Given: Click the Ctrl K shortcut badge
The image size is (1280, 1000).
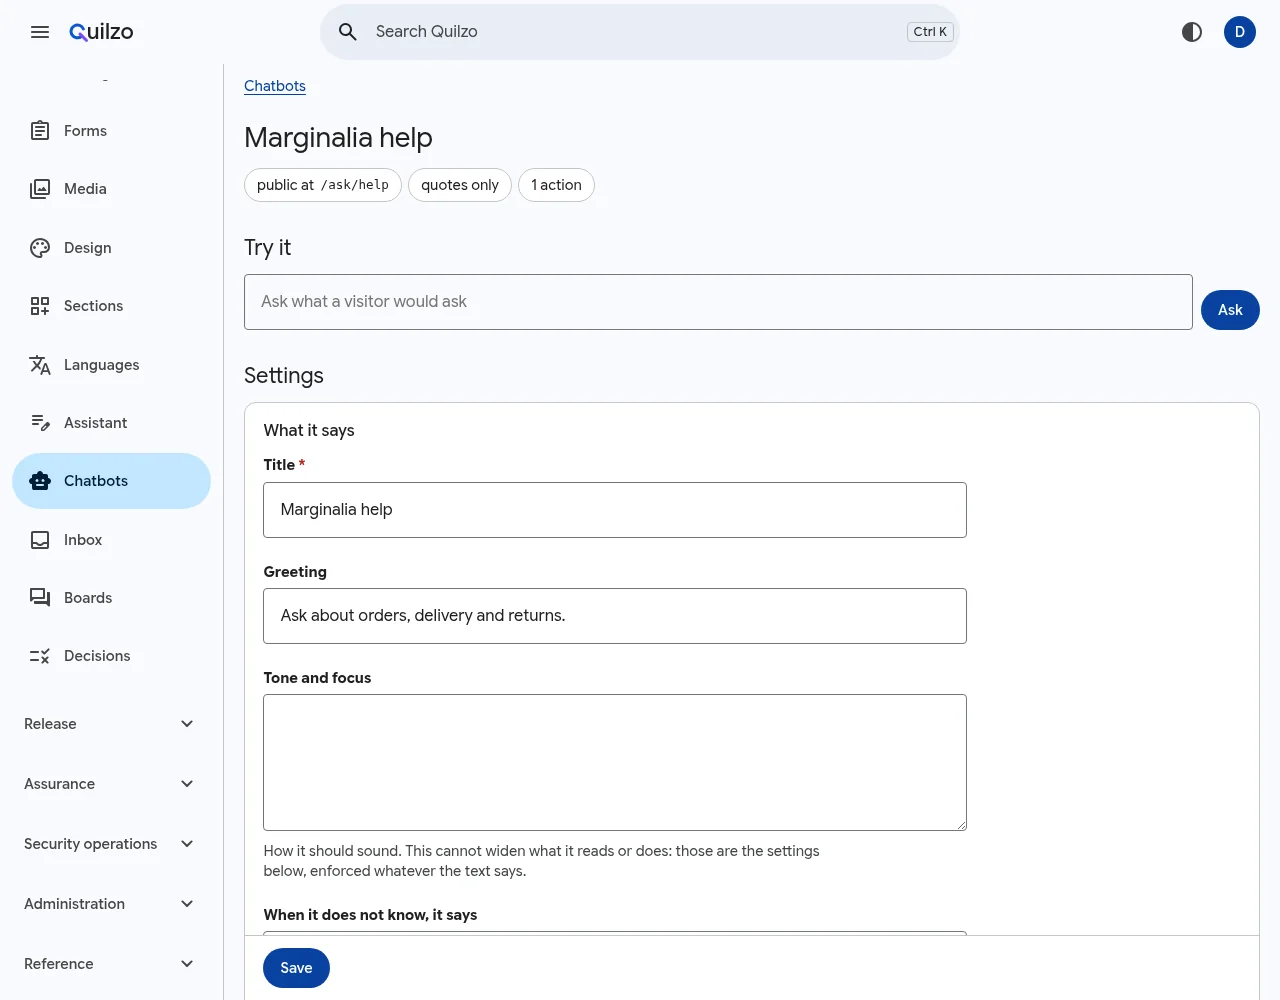Looking at the screenshot, I should click(x=930, y=32).
